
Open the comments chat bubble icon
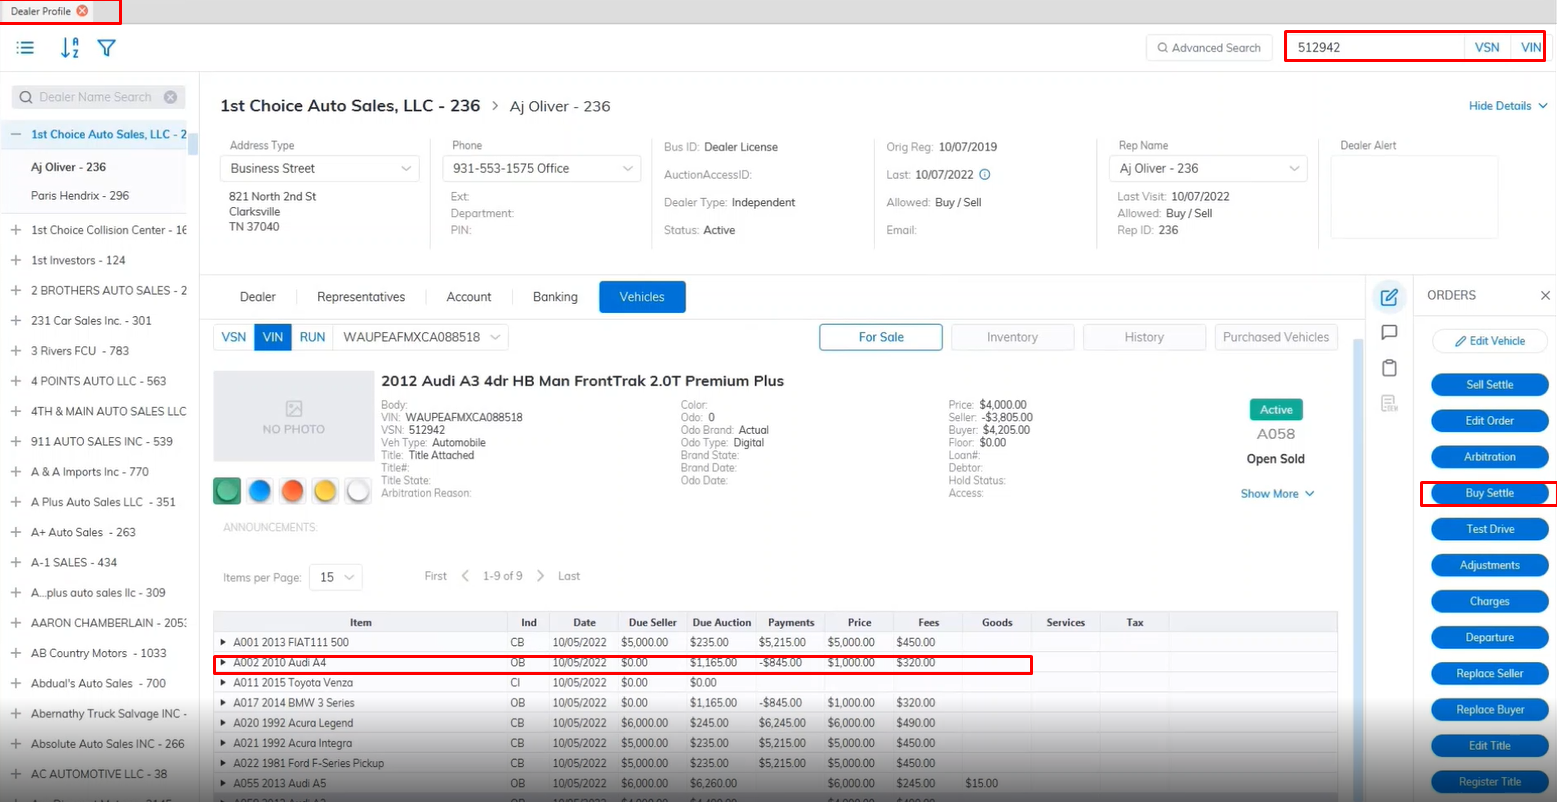pos(1389,332)
